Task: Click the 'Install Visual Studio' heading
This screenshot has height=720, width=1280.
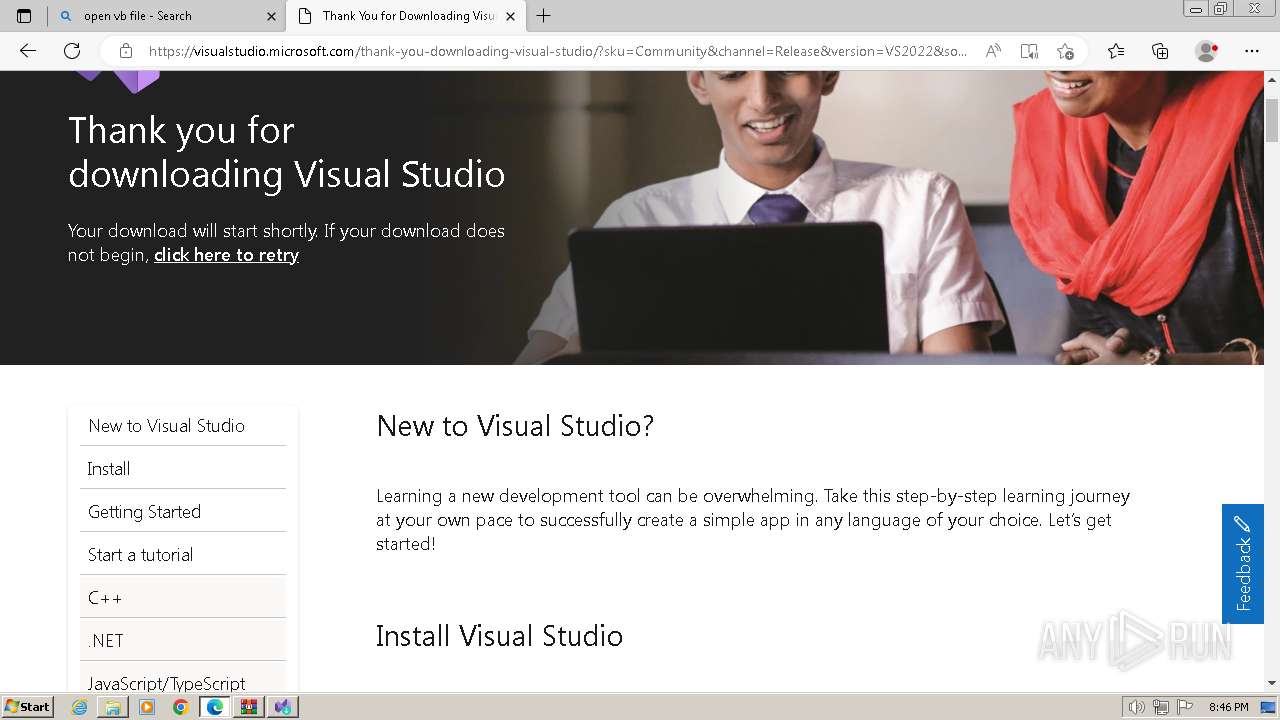Action: tap(499, 636)
